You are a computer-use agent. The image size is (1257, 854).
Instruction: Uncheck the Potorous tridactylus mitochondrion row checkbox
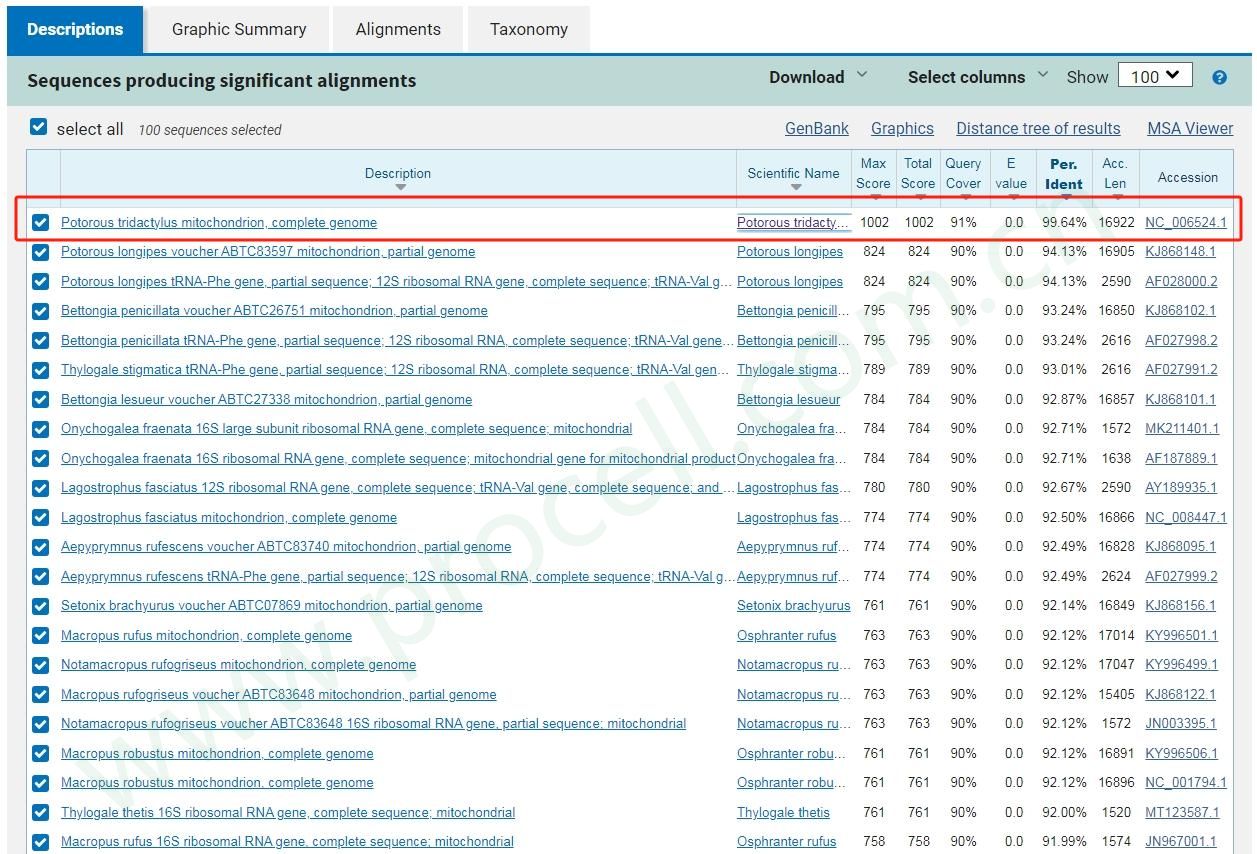(40, 223)
